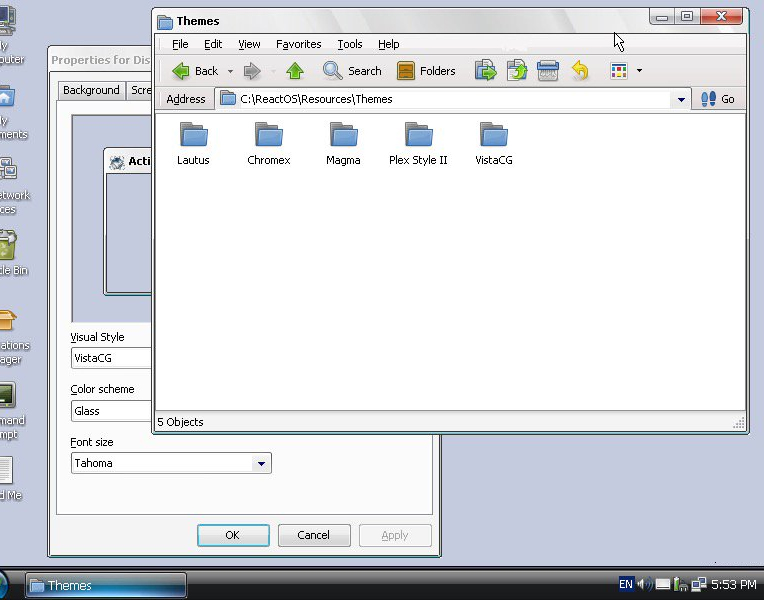Image resolution: width=764 pixels, height=600 pixels.
Task: Select the My Computer desktop icon
Action: point(9,33)
